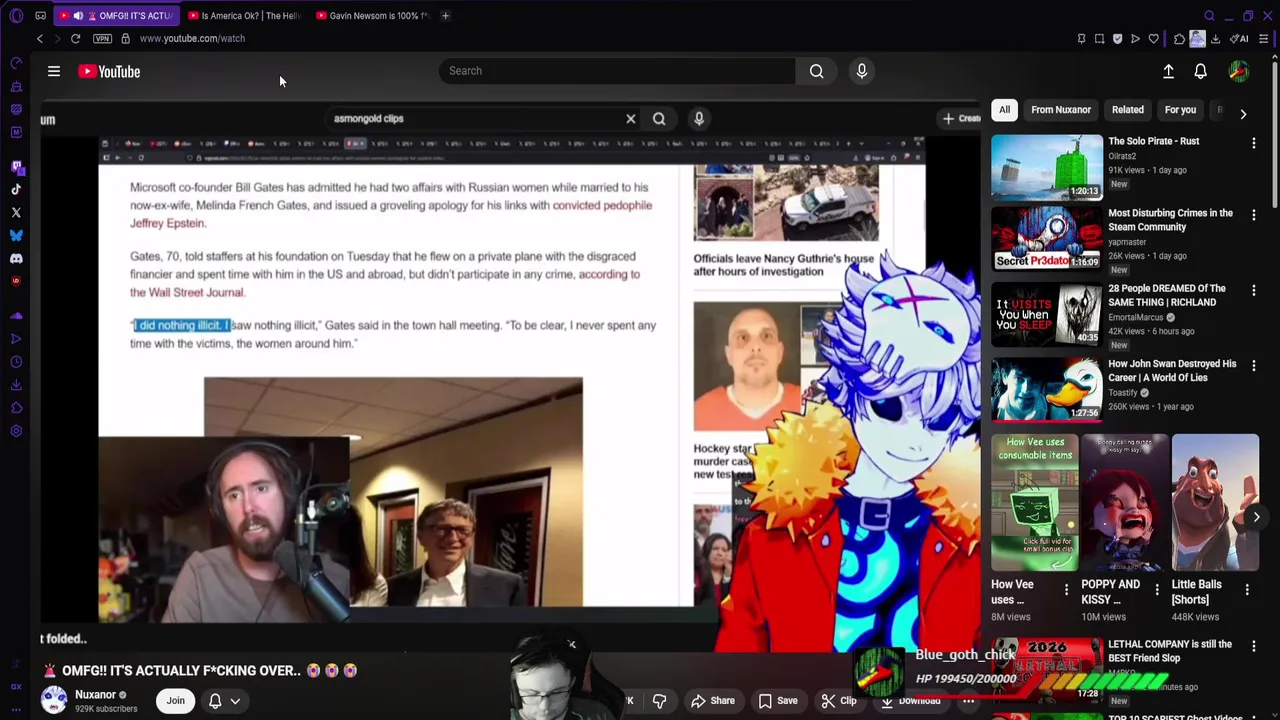Open more actions ellipsis under video
Screen dimensions: 1280x720
point(968,701)
